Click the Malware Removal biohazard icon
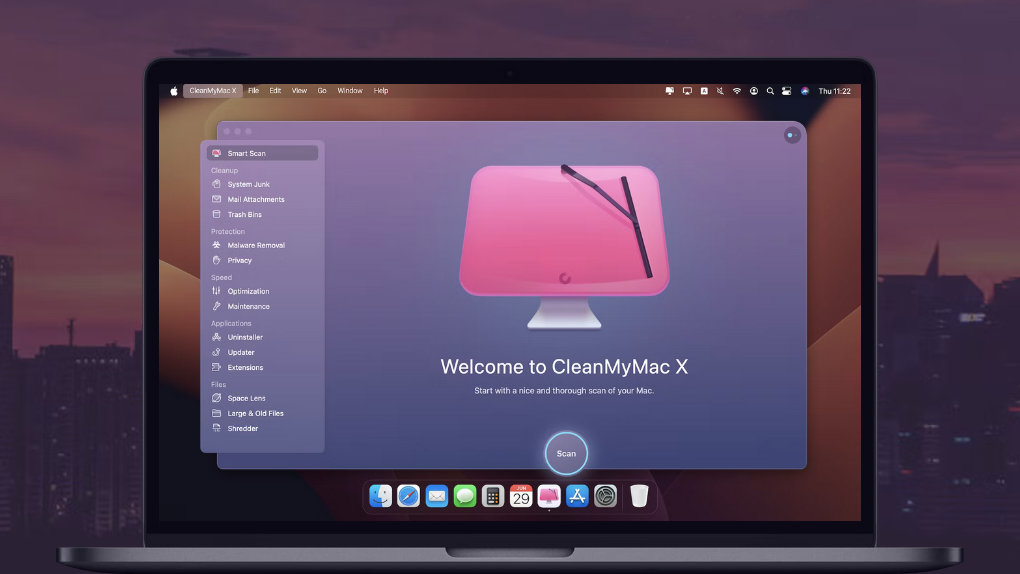This screenshot has height=574, width=1020. pos(217,245)
